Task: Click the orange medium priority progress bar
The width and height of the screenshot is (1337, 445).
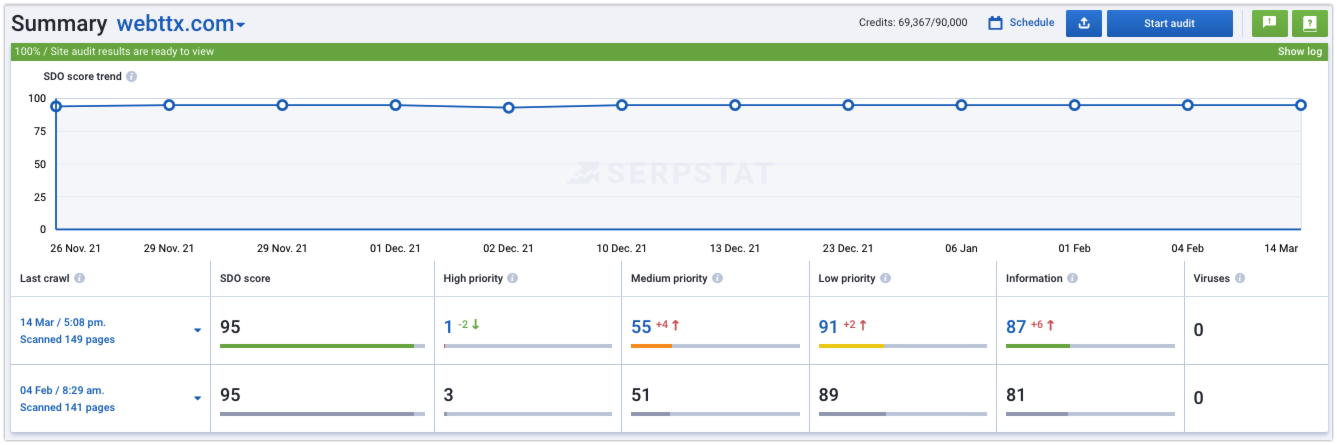Action: 651,346
